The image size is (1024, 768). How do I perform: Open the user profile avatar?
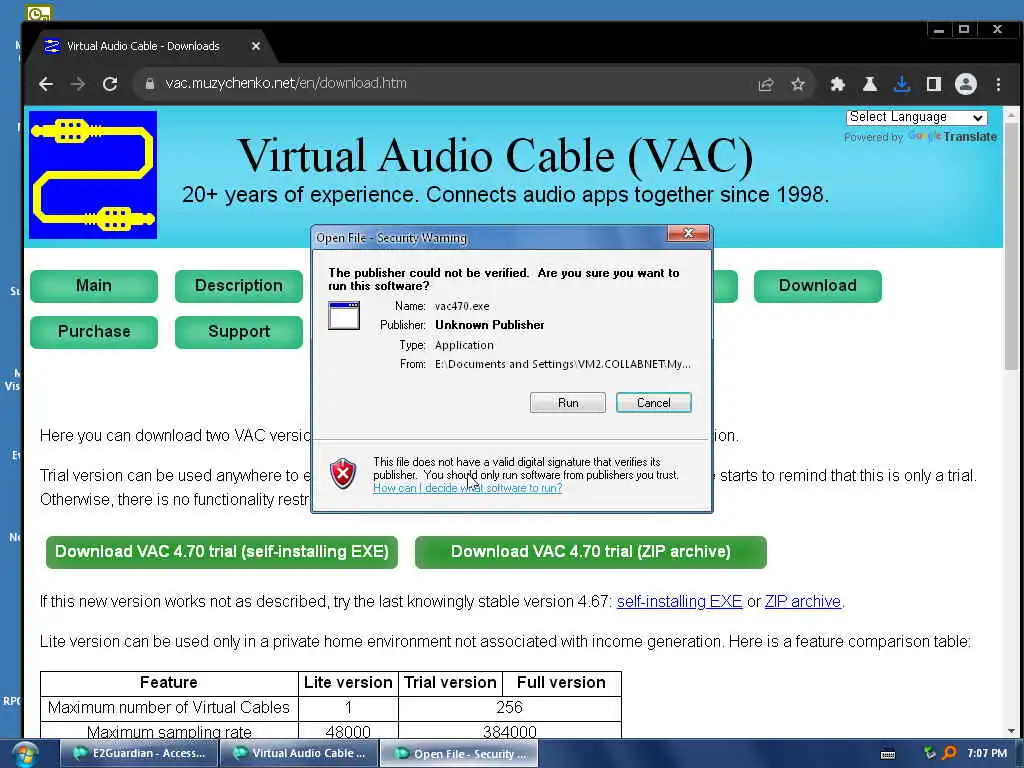click(966, 84)
